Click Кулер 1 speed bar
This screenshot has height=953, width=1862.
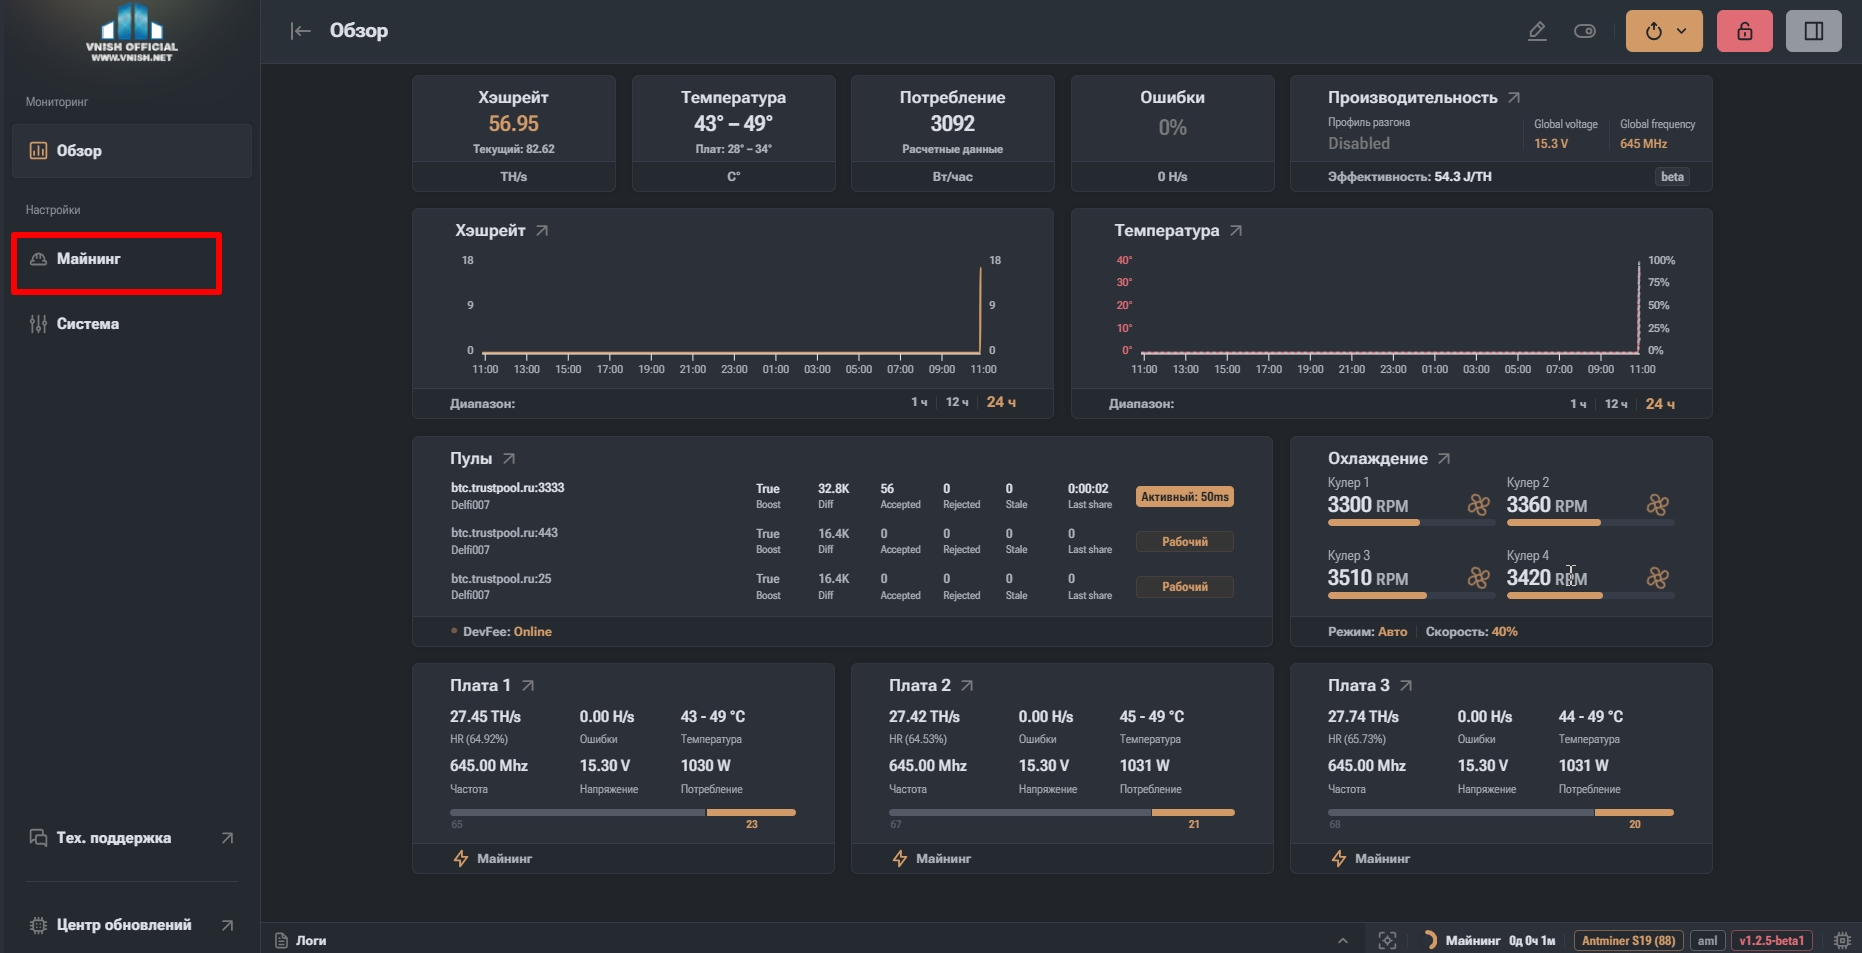(1411, 523)
